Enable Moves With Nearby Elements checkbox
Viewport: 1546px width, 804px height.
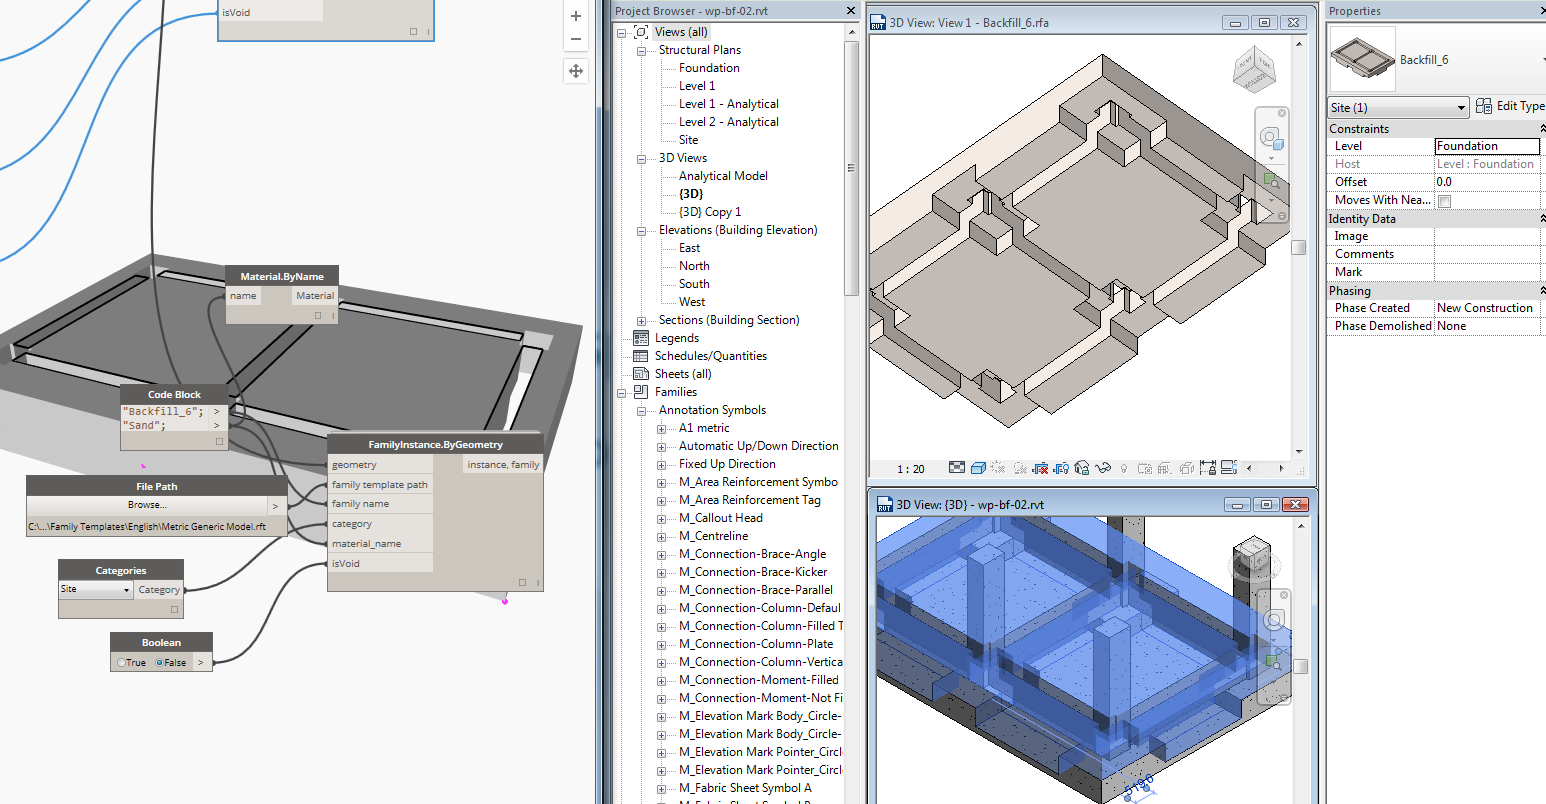click(x=1446, y=200)
